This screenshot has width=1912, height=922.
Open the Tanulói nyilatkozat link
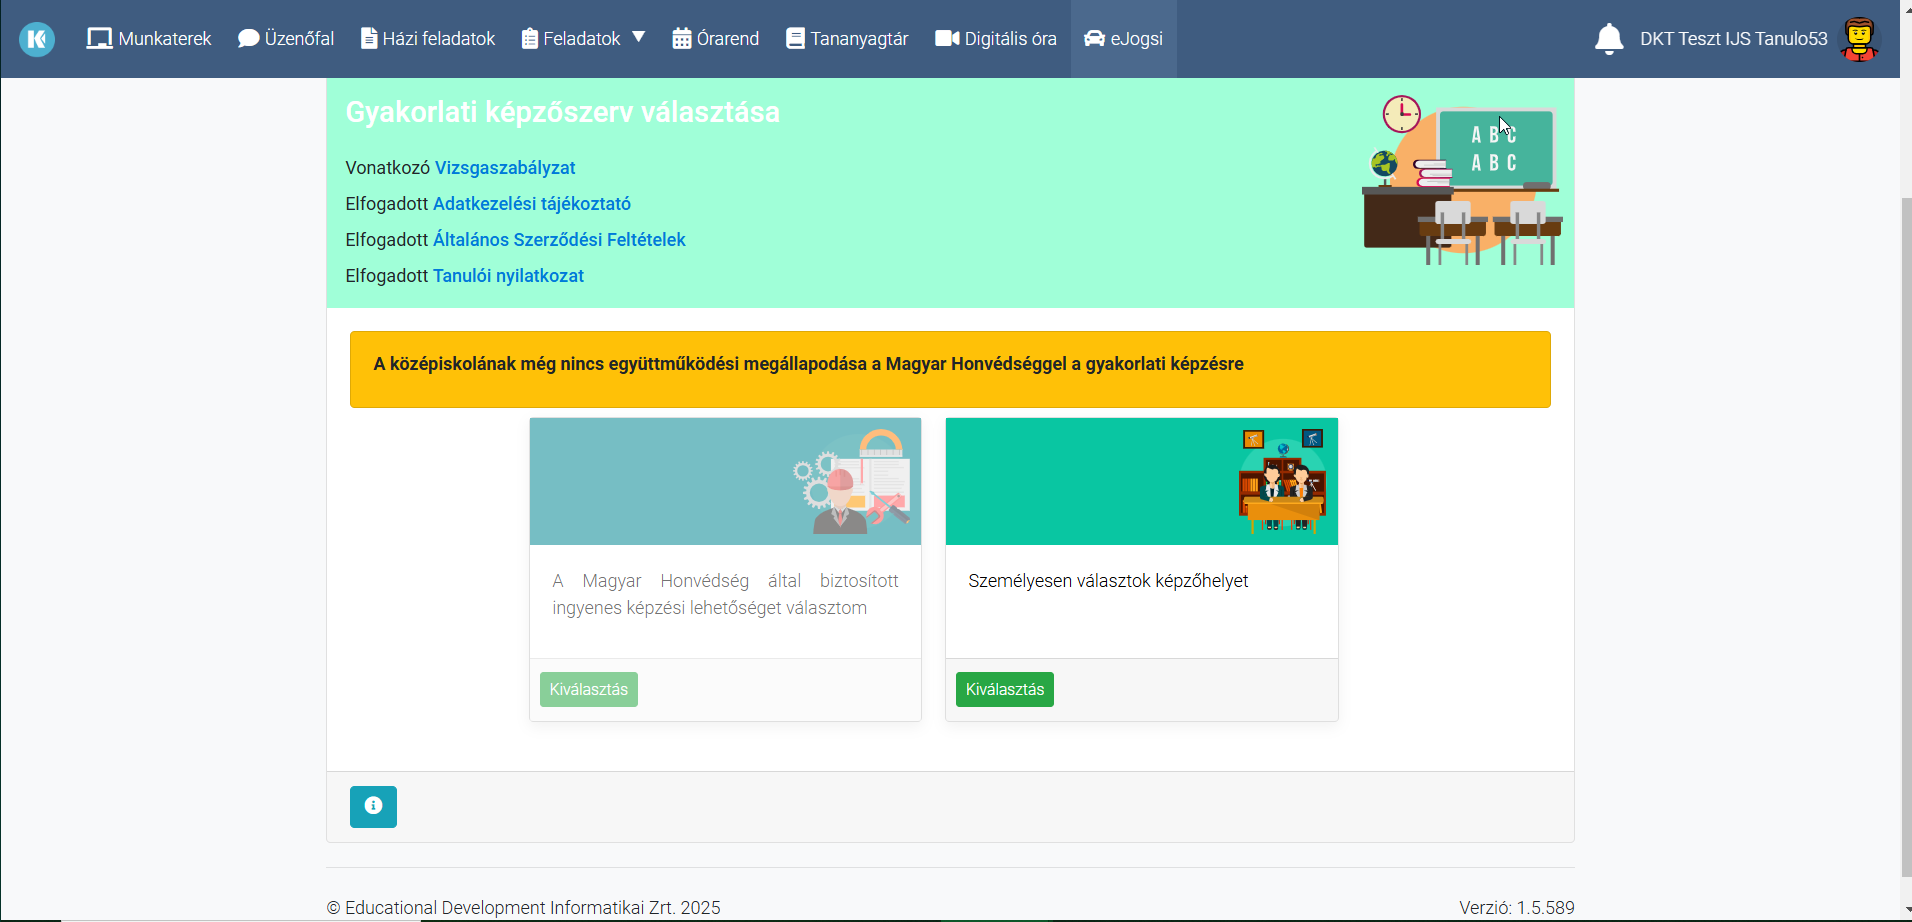pyautogui.click(x=508, y=276)
